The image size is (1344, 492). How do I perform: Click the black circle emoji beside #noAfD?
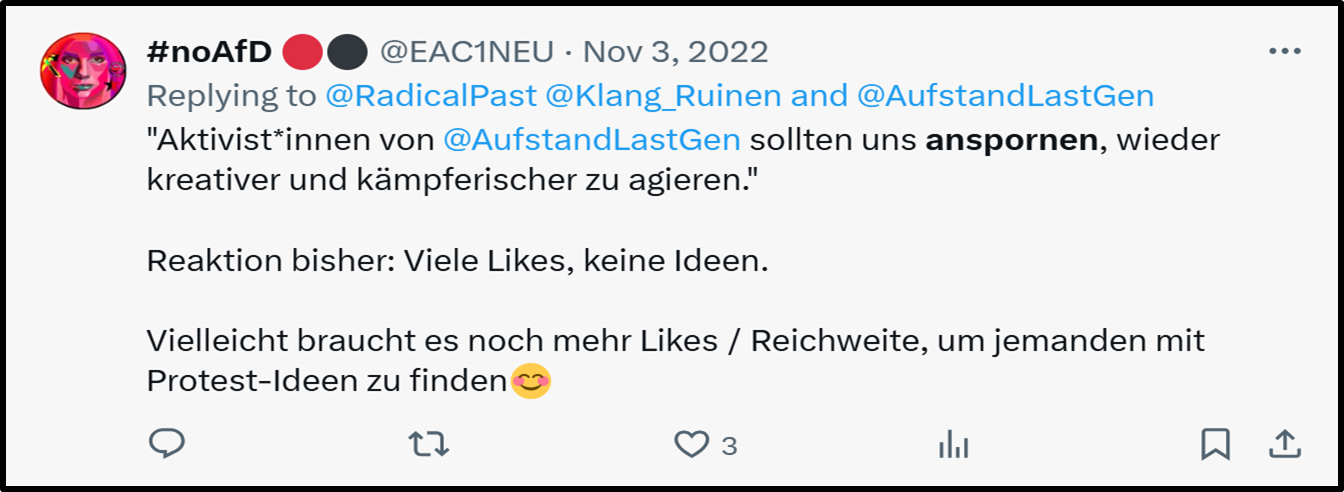pos(346,51)
